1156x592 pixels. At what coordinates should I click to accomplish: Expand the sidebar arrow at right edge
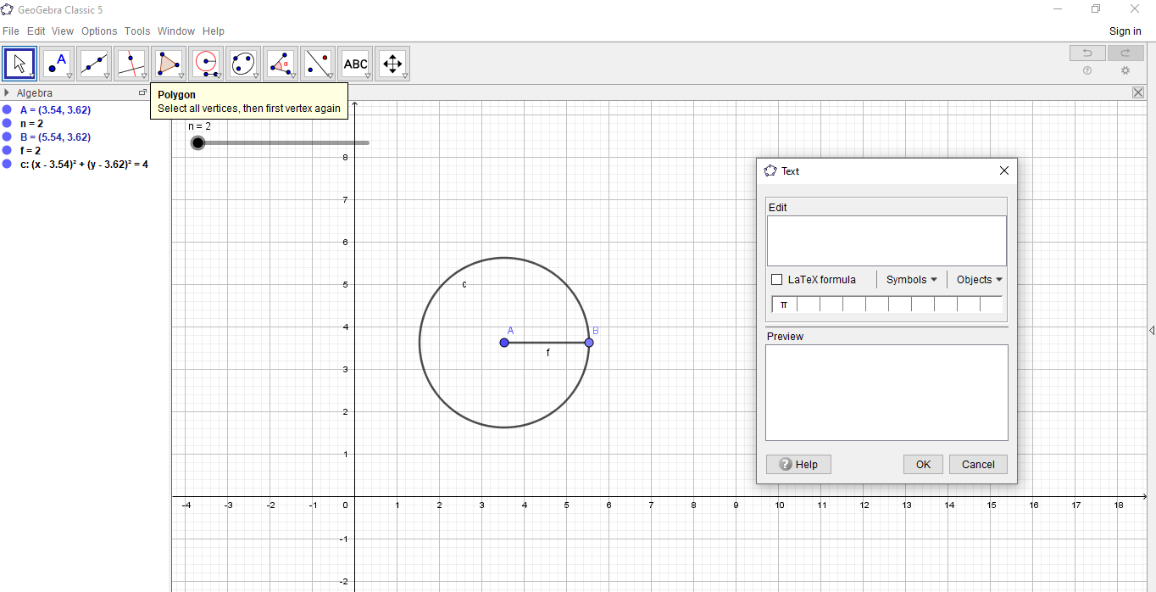[1151, 330]
